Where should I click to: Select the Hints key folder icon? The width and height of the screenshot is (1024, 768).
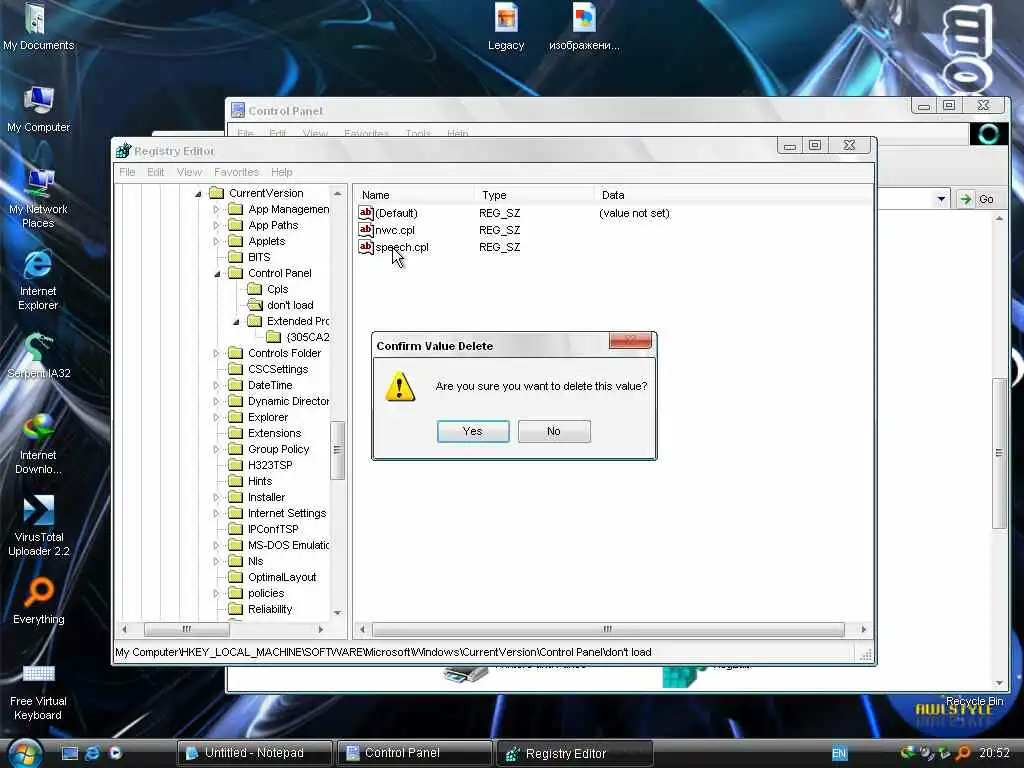point(235,481)
